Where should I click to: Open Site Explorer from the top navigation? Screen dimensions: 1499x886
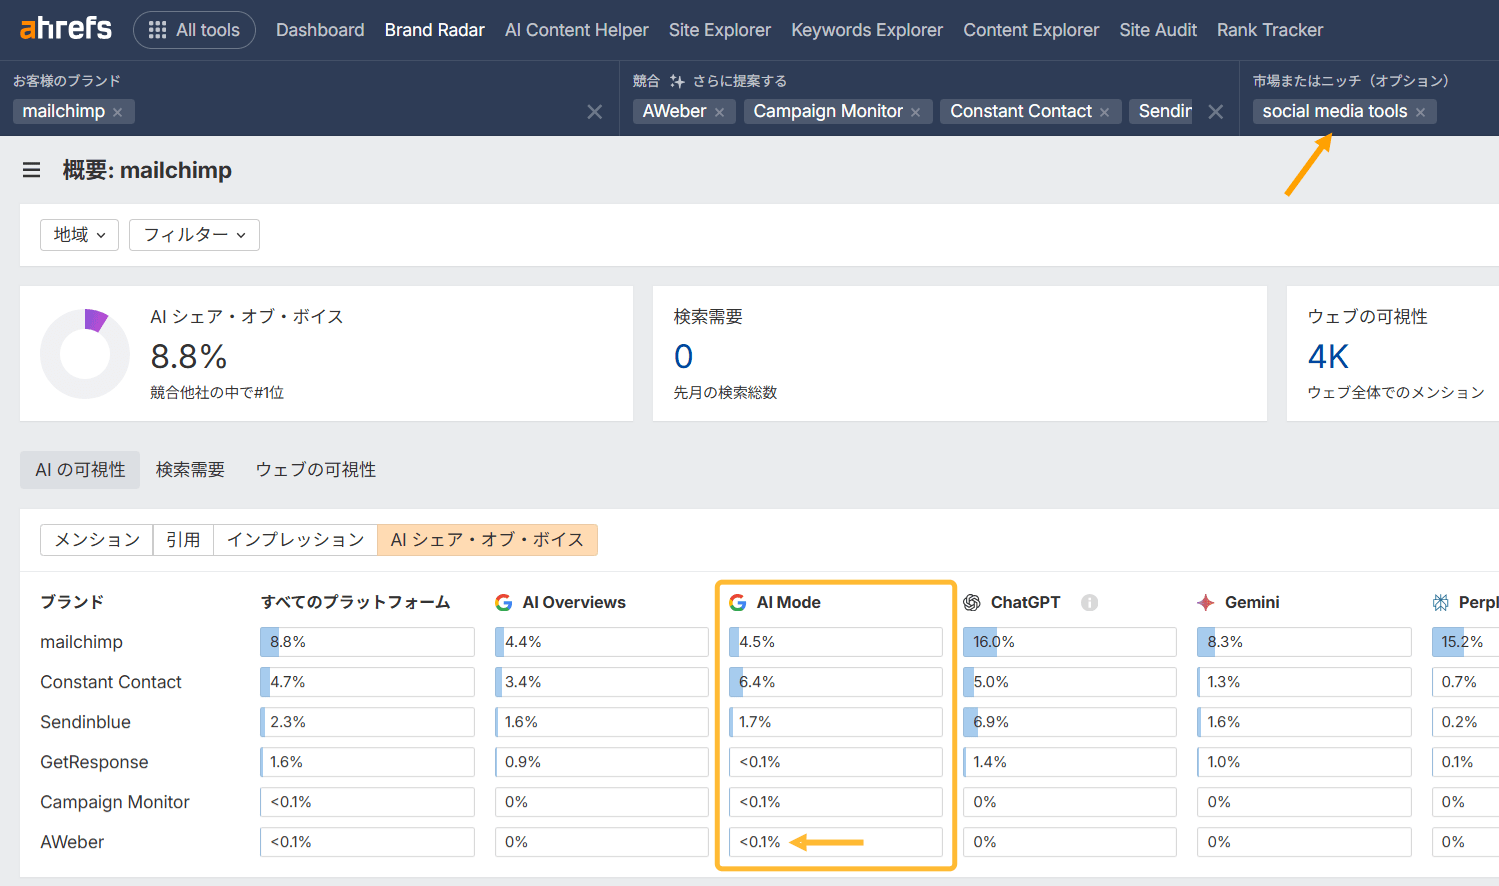click(x=719, y=30)
